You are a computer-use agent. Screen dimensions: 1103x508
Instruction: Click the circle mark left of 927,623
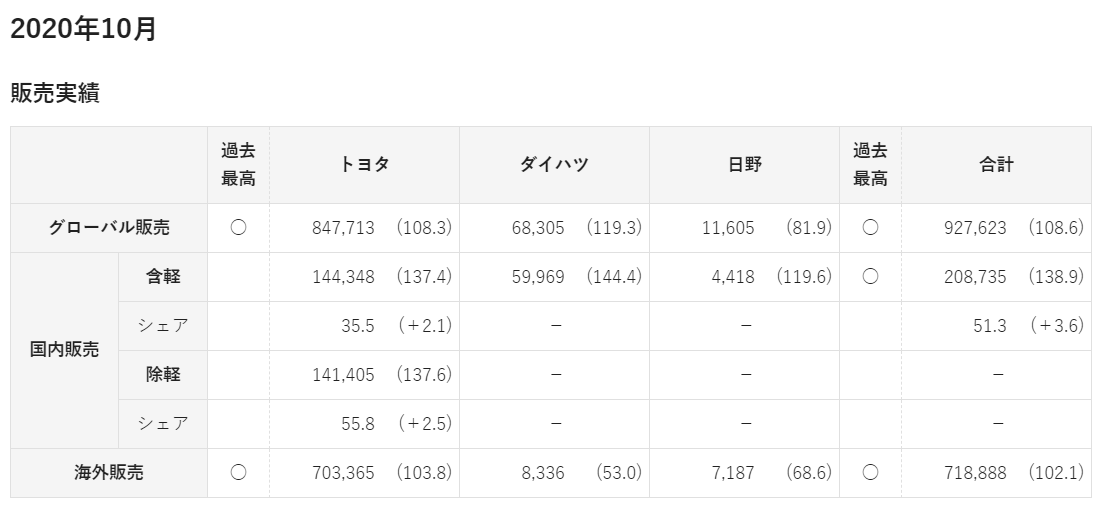[x=870, y=228]
